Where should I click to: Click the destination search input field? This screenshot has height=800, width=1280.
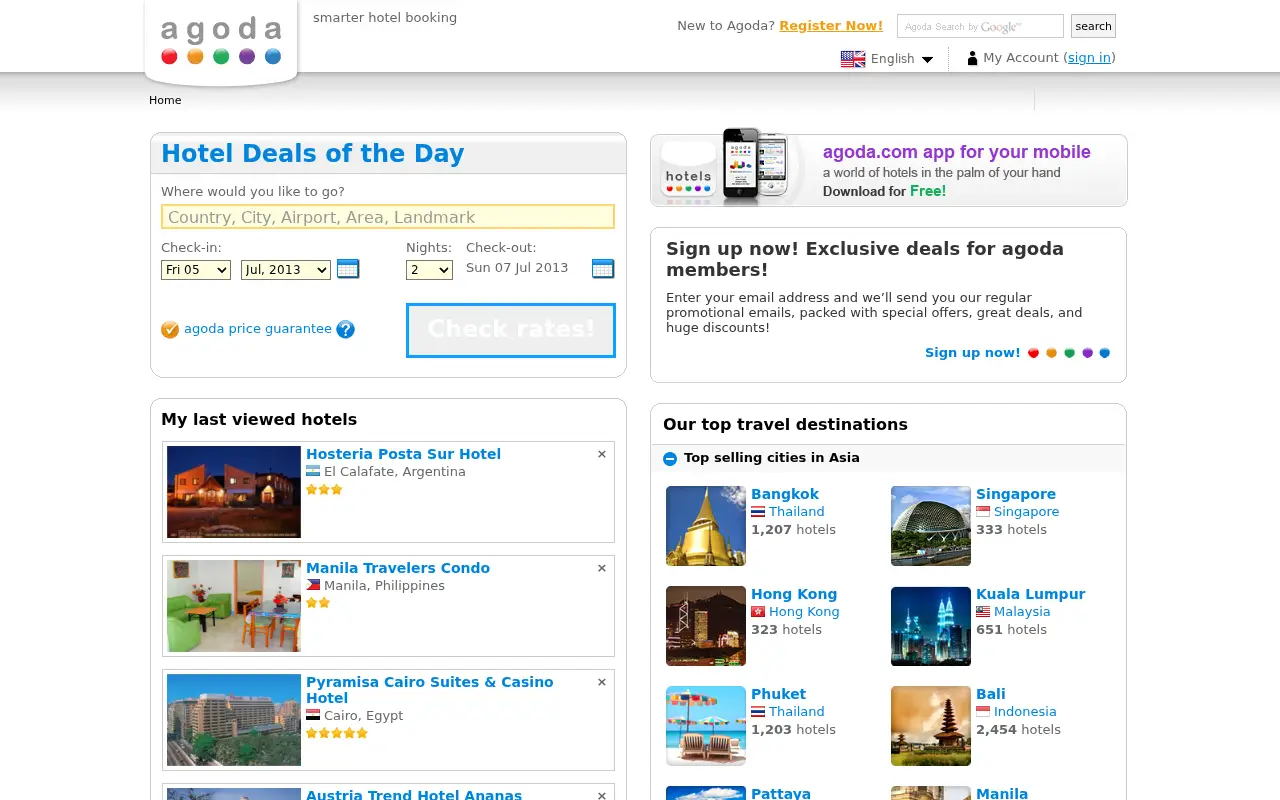click(x=388, y=217)
